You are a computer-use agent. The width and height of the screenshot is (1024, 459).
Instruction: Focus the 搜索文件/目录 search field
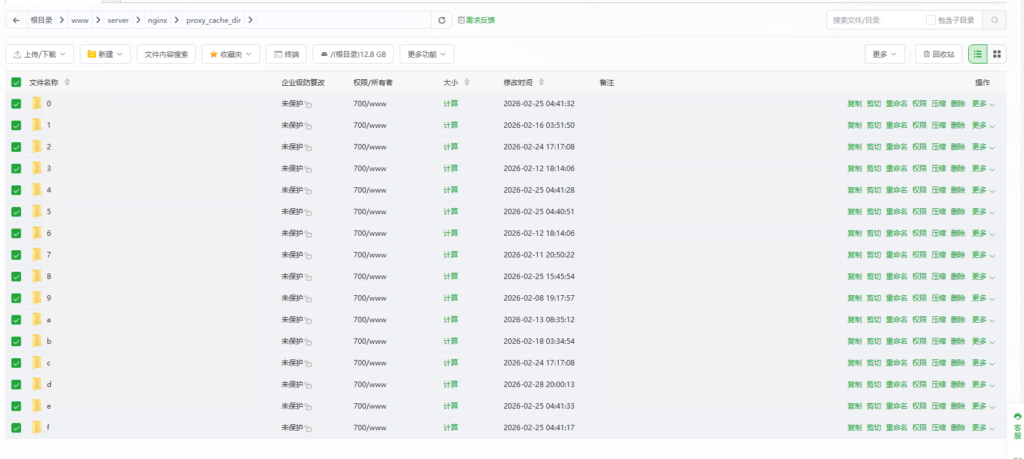[875, 20]
